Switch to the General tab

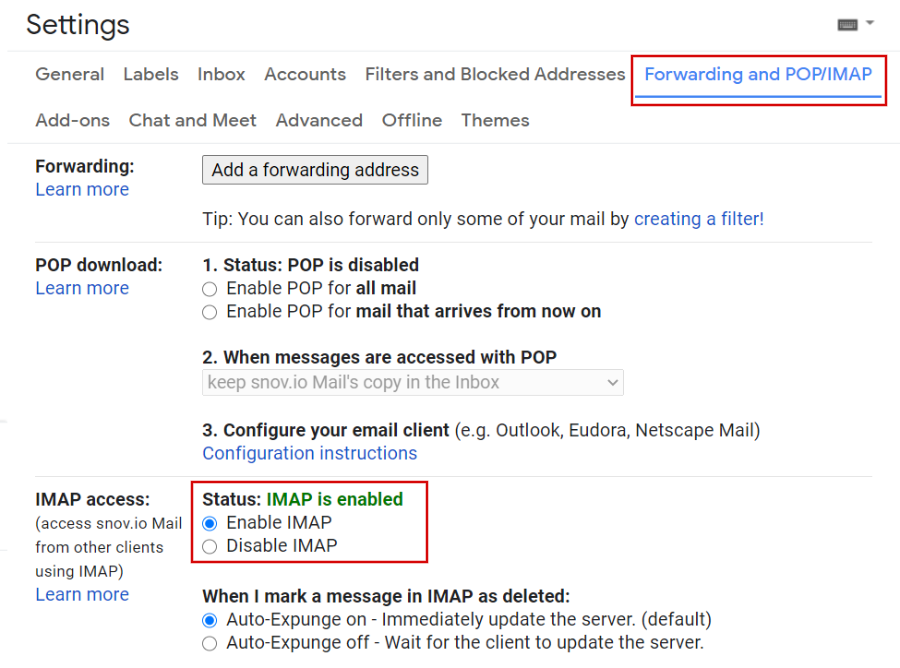pyautogui.click(x=69, y=74)
